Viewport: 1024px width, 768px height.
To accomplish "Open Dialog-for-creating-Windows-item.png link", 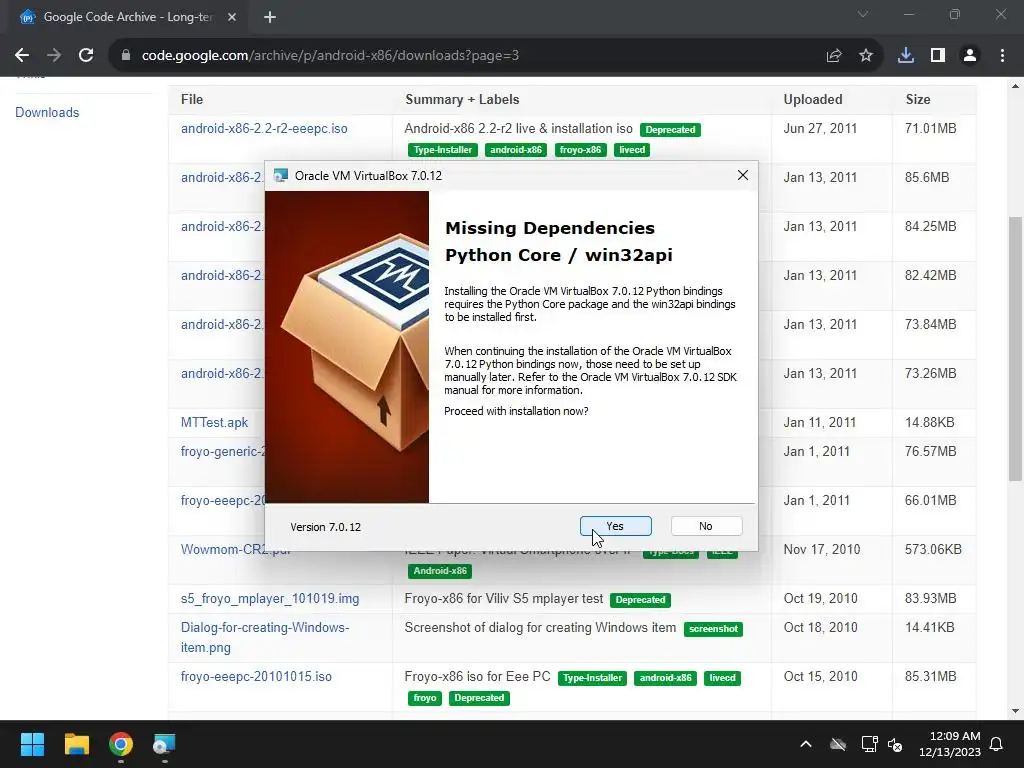I will (x=265, y=637).
